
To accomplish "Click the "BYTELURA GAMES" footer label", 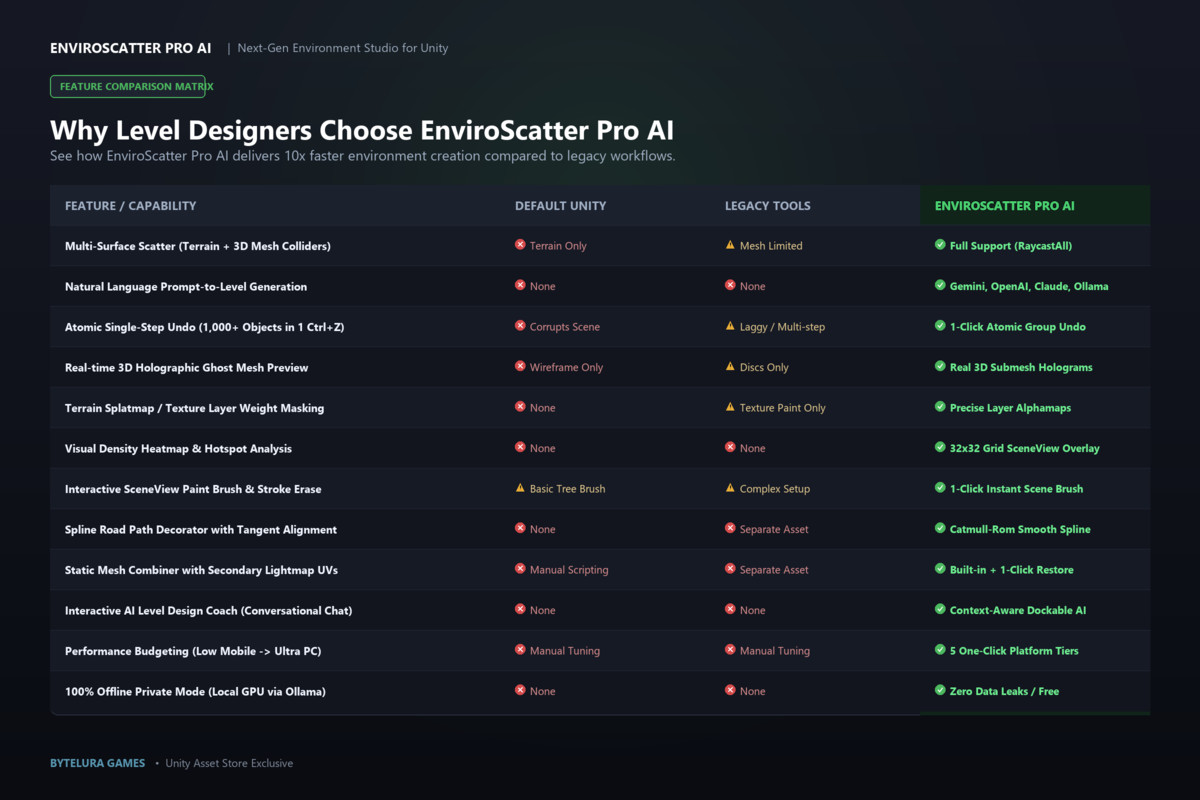I will (98, 763).
